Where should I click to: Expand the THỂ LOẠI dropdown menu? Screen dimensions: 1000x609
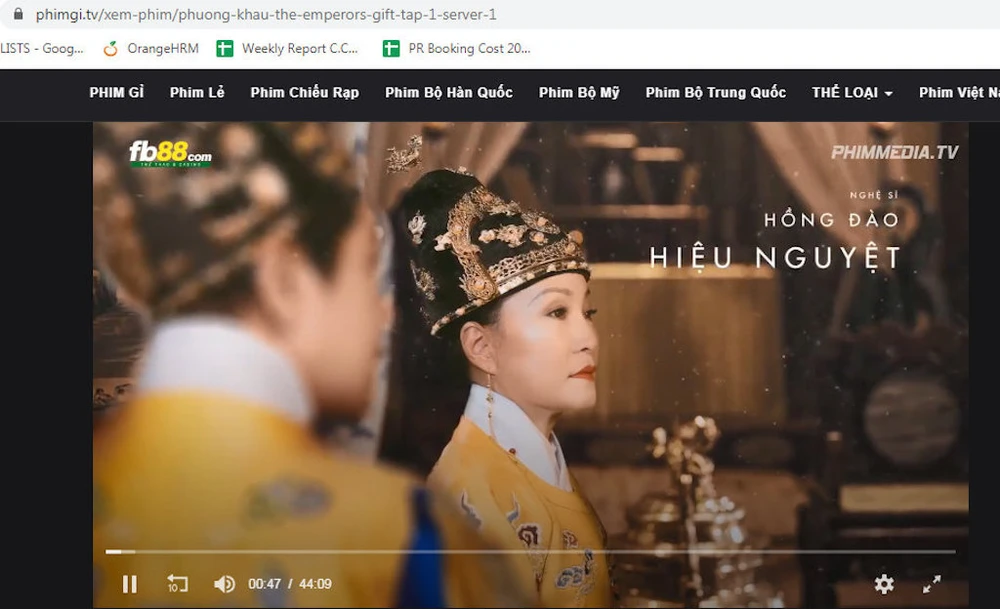(x=852, y=92)
